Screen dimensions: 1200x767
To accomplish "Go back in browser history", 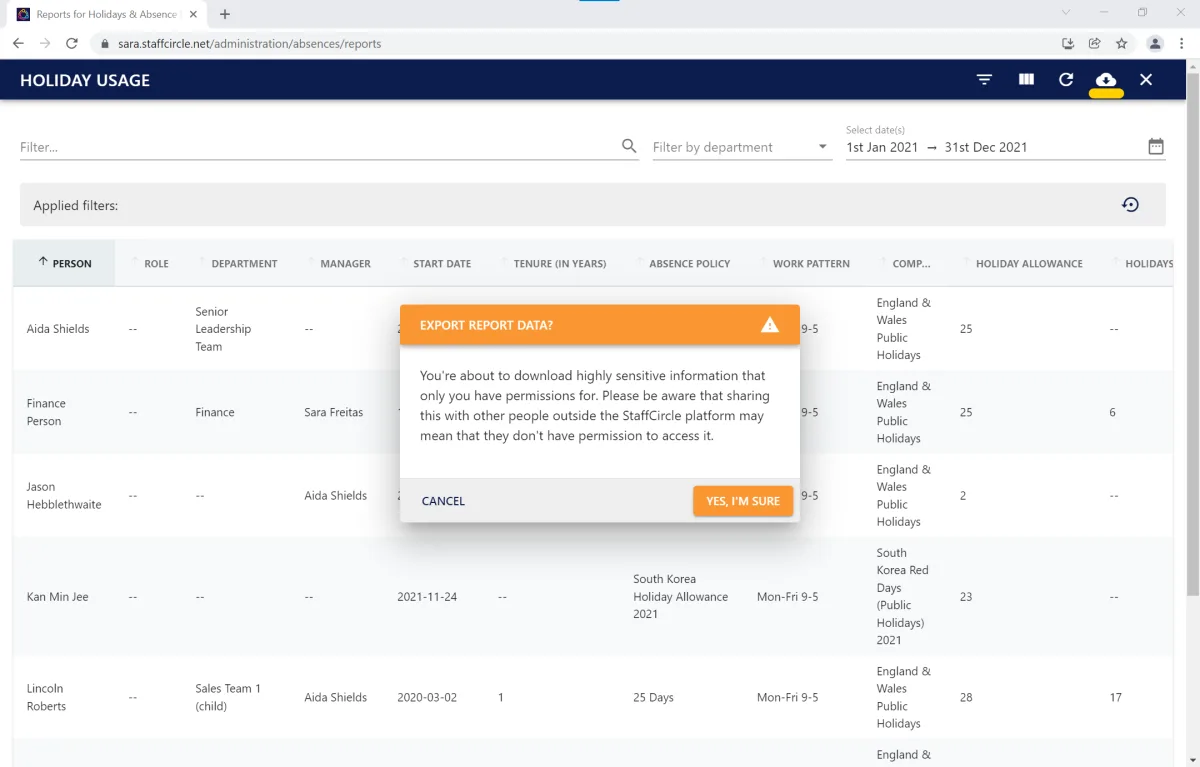I will click(x=18, y=43).
